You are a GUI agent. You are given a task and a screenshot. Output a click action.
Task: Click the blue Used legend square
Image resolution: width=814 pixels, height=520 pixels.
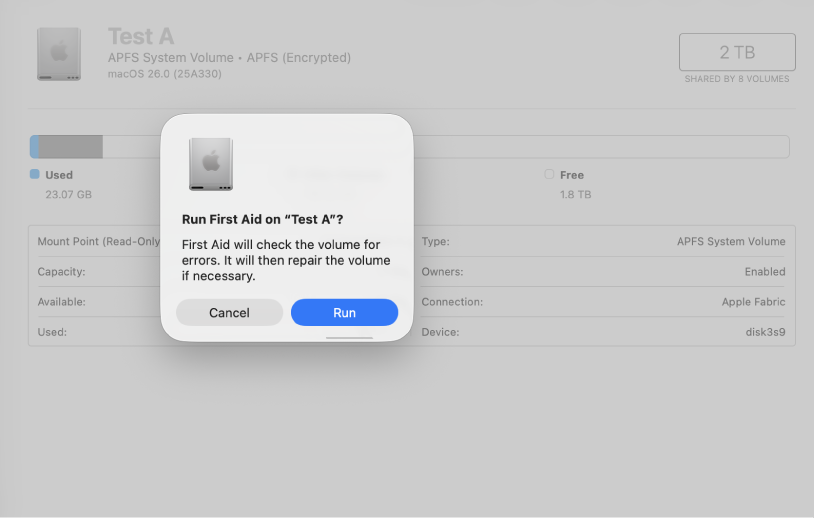(x=35, y=175)
